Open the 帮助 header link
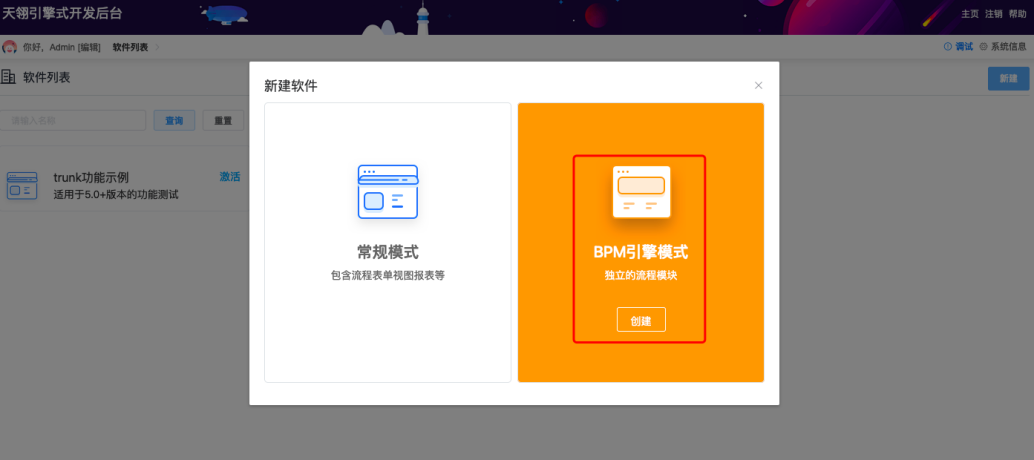1034x460 pixels. pos(1018,14)
